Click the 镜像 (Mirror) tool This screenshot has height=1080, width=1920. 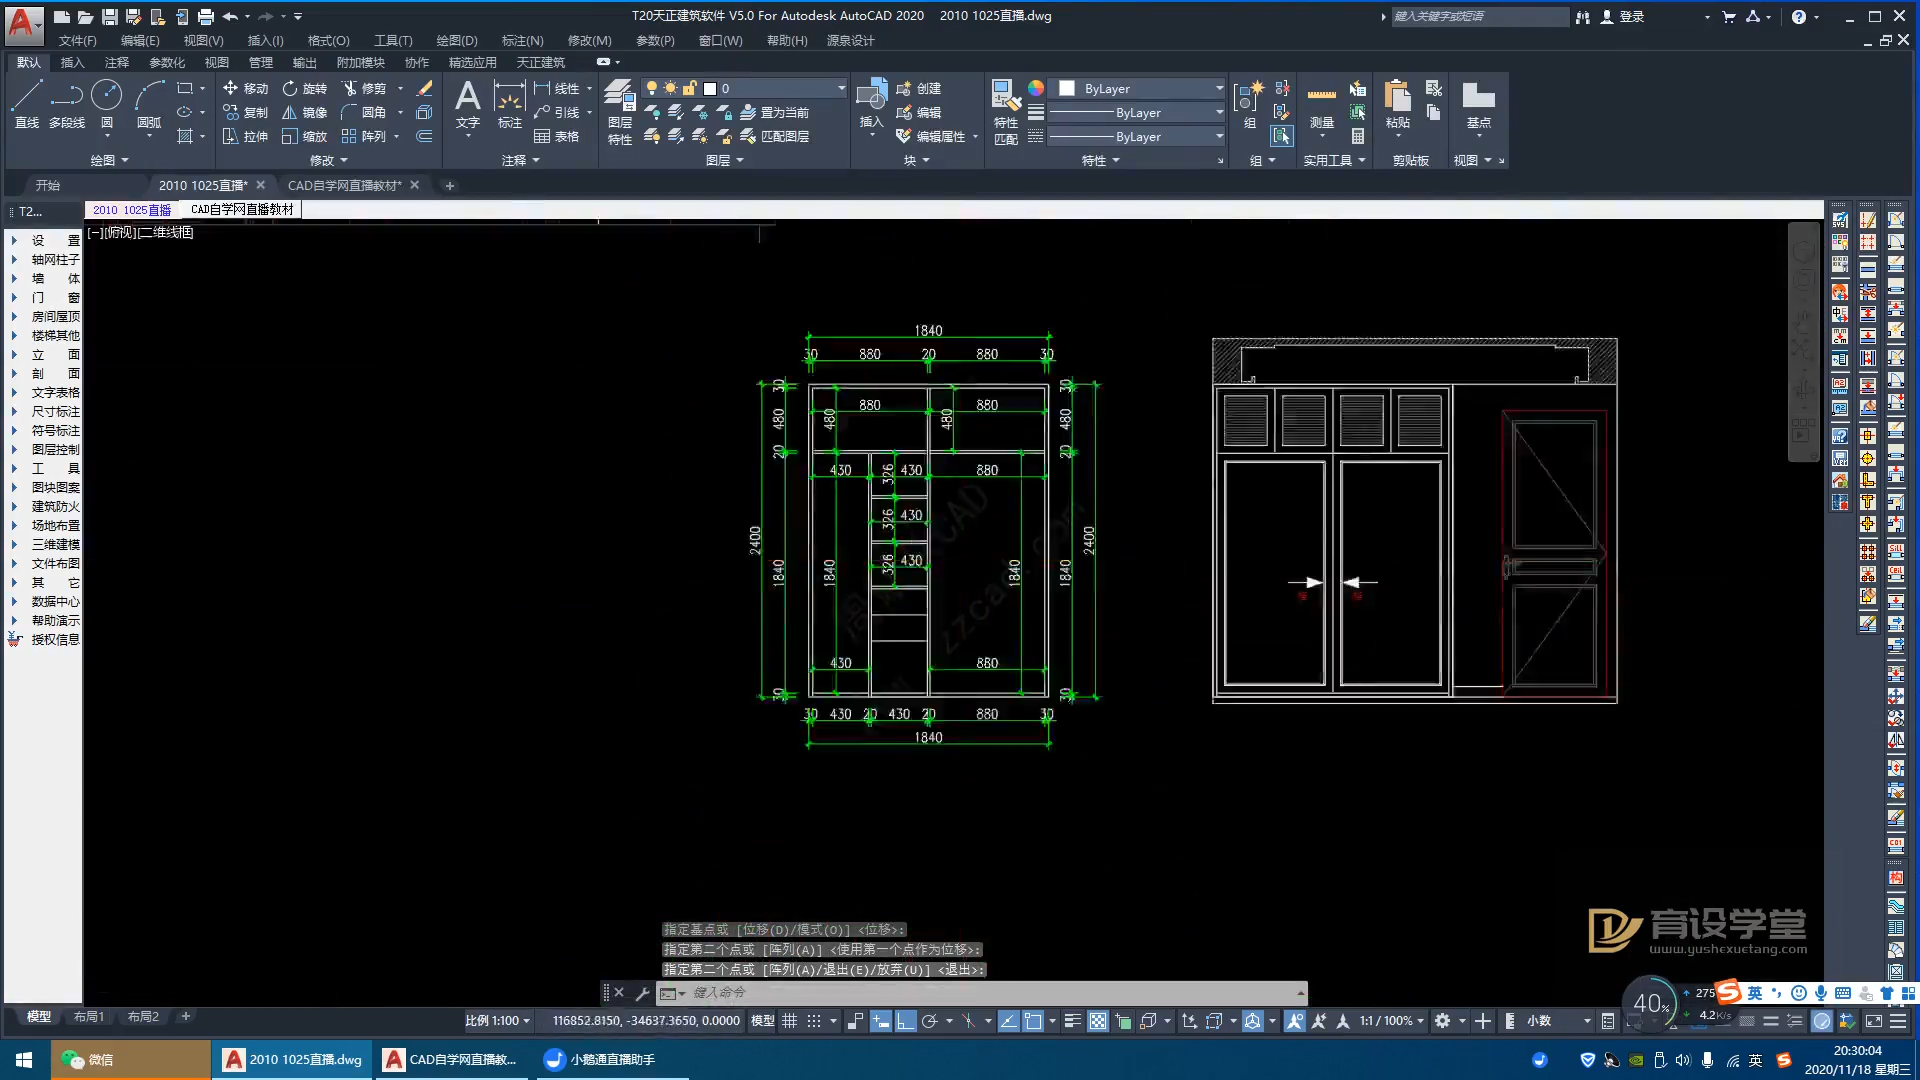point(305,112)
